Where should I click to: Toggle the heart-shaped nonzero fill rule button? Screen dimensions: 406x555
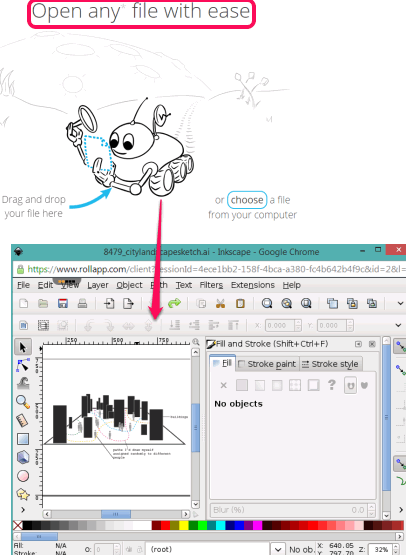tap(365, 385)
